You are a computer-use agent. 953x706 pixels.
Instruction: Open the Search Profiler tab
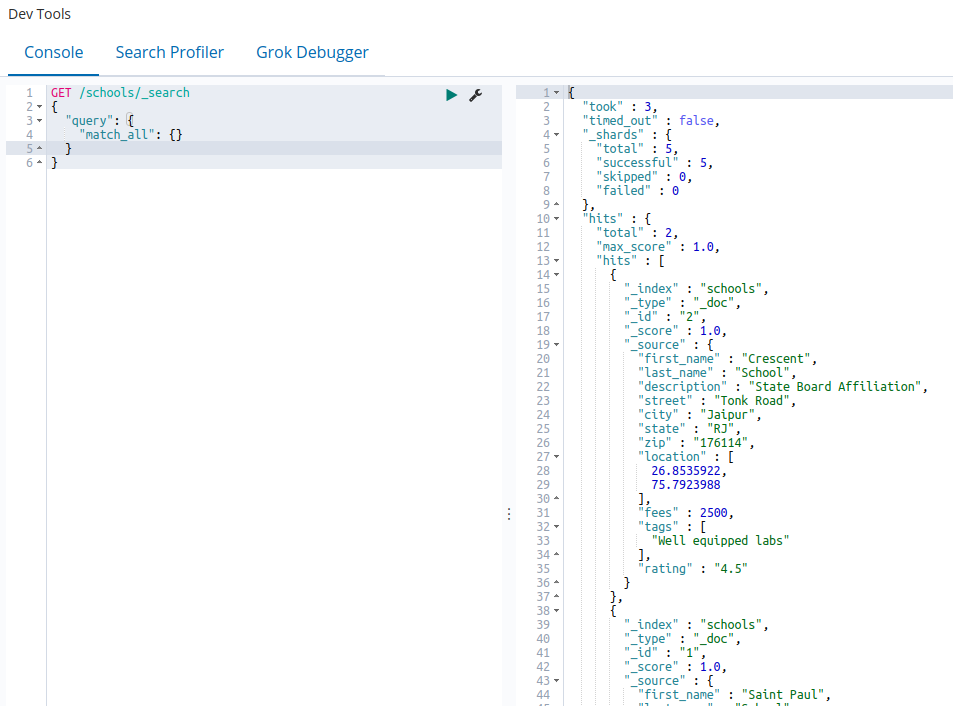(170, 52)
